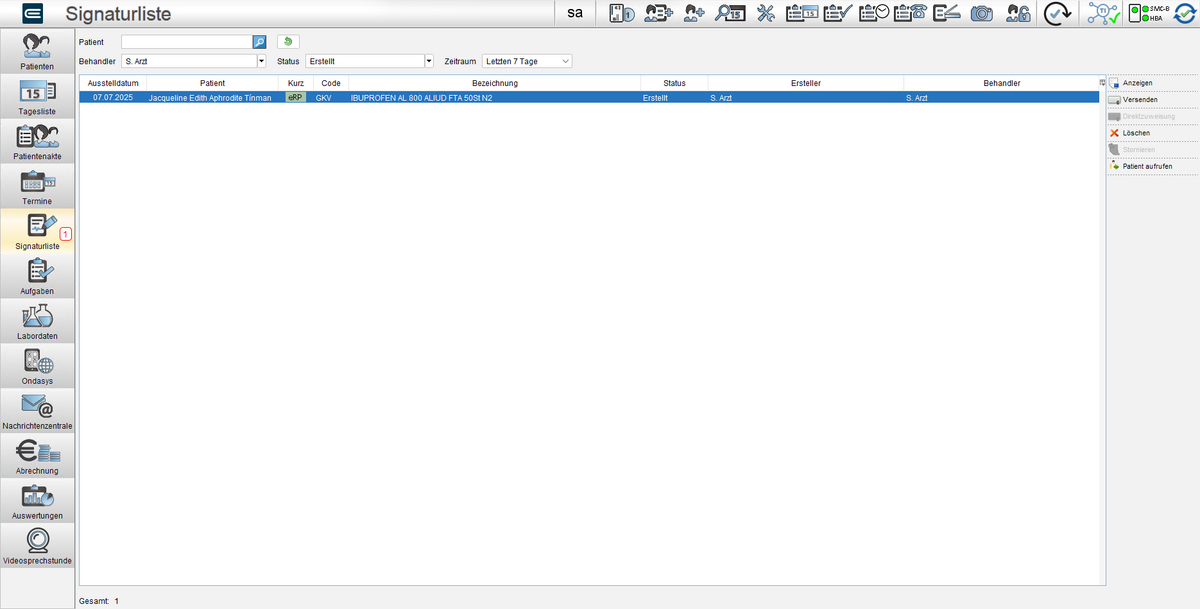
Task: Sort by Patient column header
Action: [212, 83]
